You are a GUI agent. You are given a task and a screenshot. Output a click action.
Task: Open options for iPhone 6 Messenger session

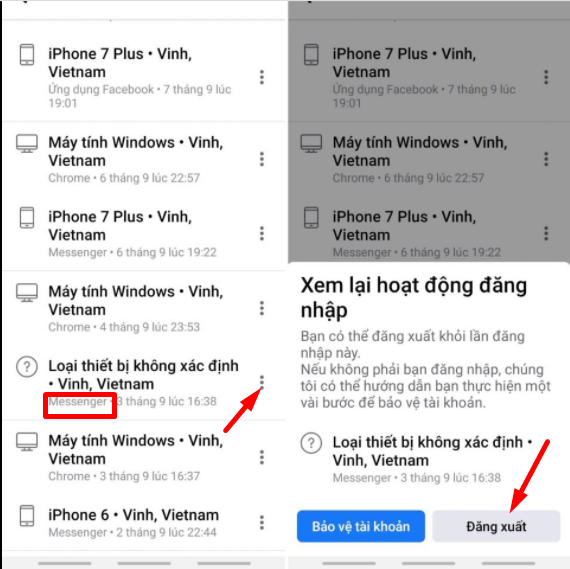pyautogui.click(x=262, y=522)
